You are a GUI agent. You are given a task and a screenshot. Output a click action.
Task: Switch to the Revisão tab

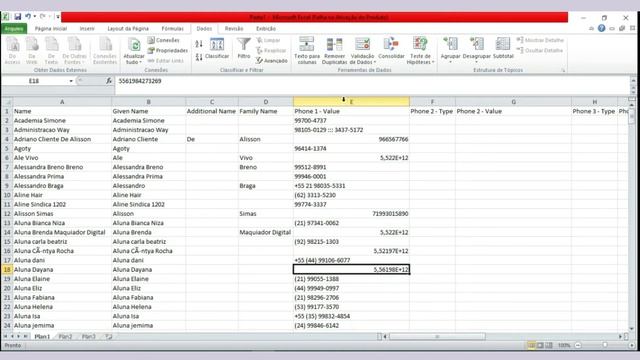(x=234, y=29)
